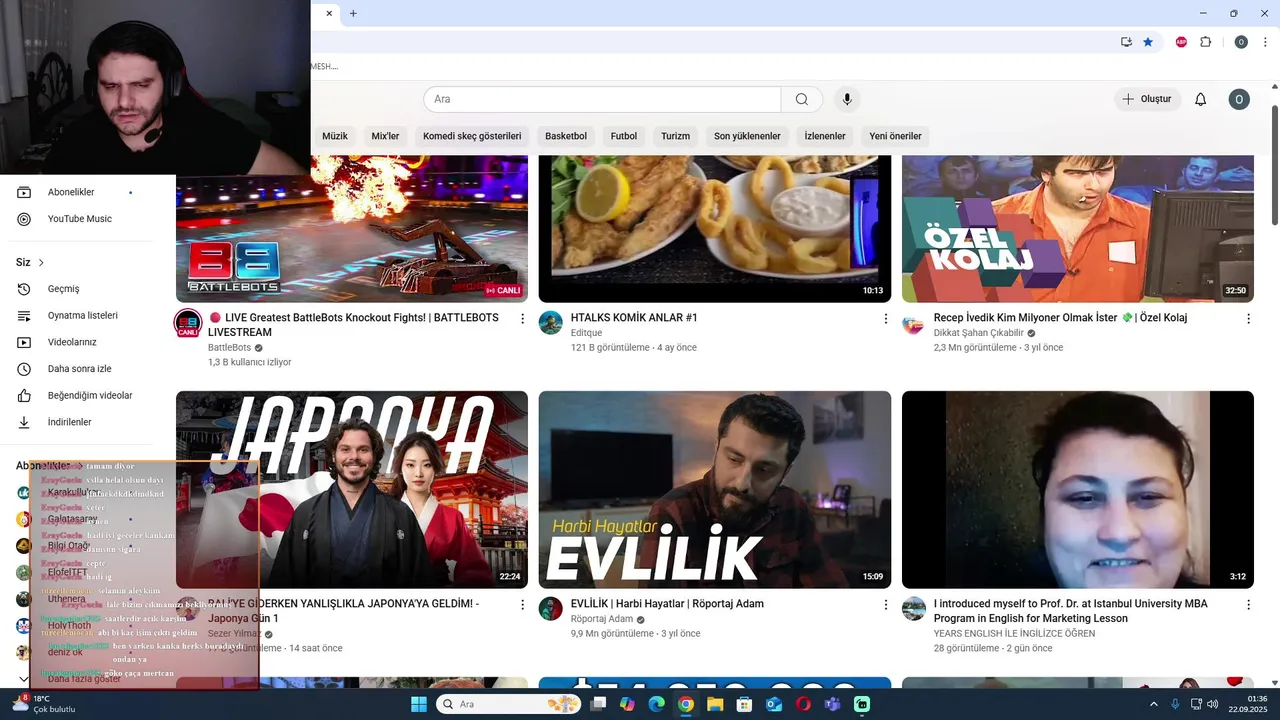Viewport: 1280px width, 720px height.
Task: Select the Müzik filter chip
Action: pos(335,136)
